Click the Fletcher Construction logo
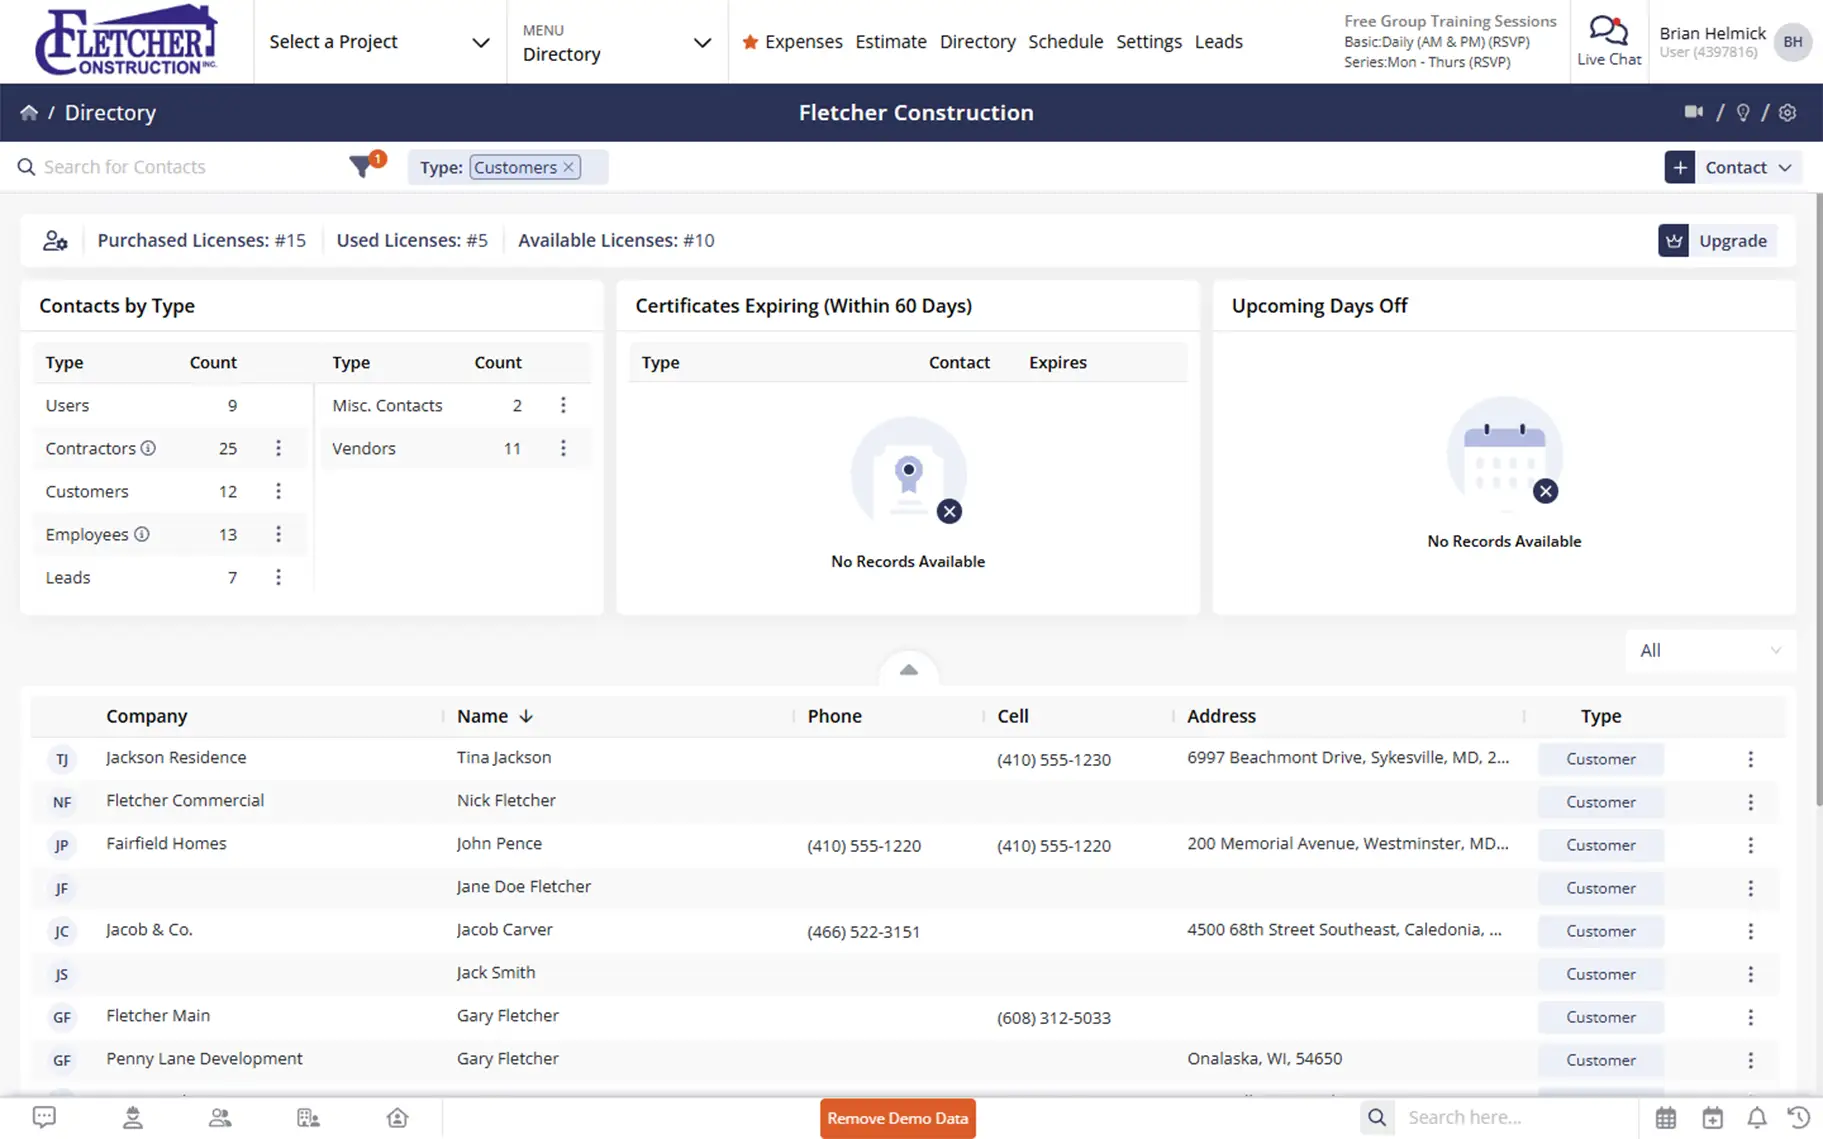The height and width of the screenshot is (1139, 1823). [126, 41]
